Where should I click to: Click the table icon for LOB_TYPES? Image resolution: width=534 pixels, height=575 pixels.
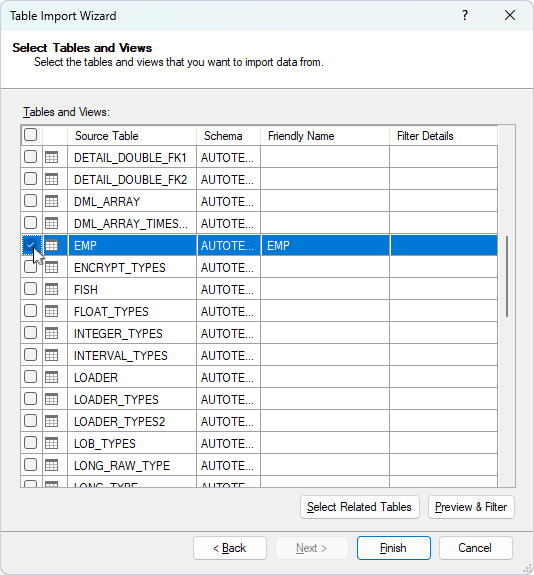click(51, 443)
